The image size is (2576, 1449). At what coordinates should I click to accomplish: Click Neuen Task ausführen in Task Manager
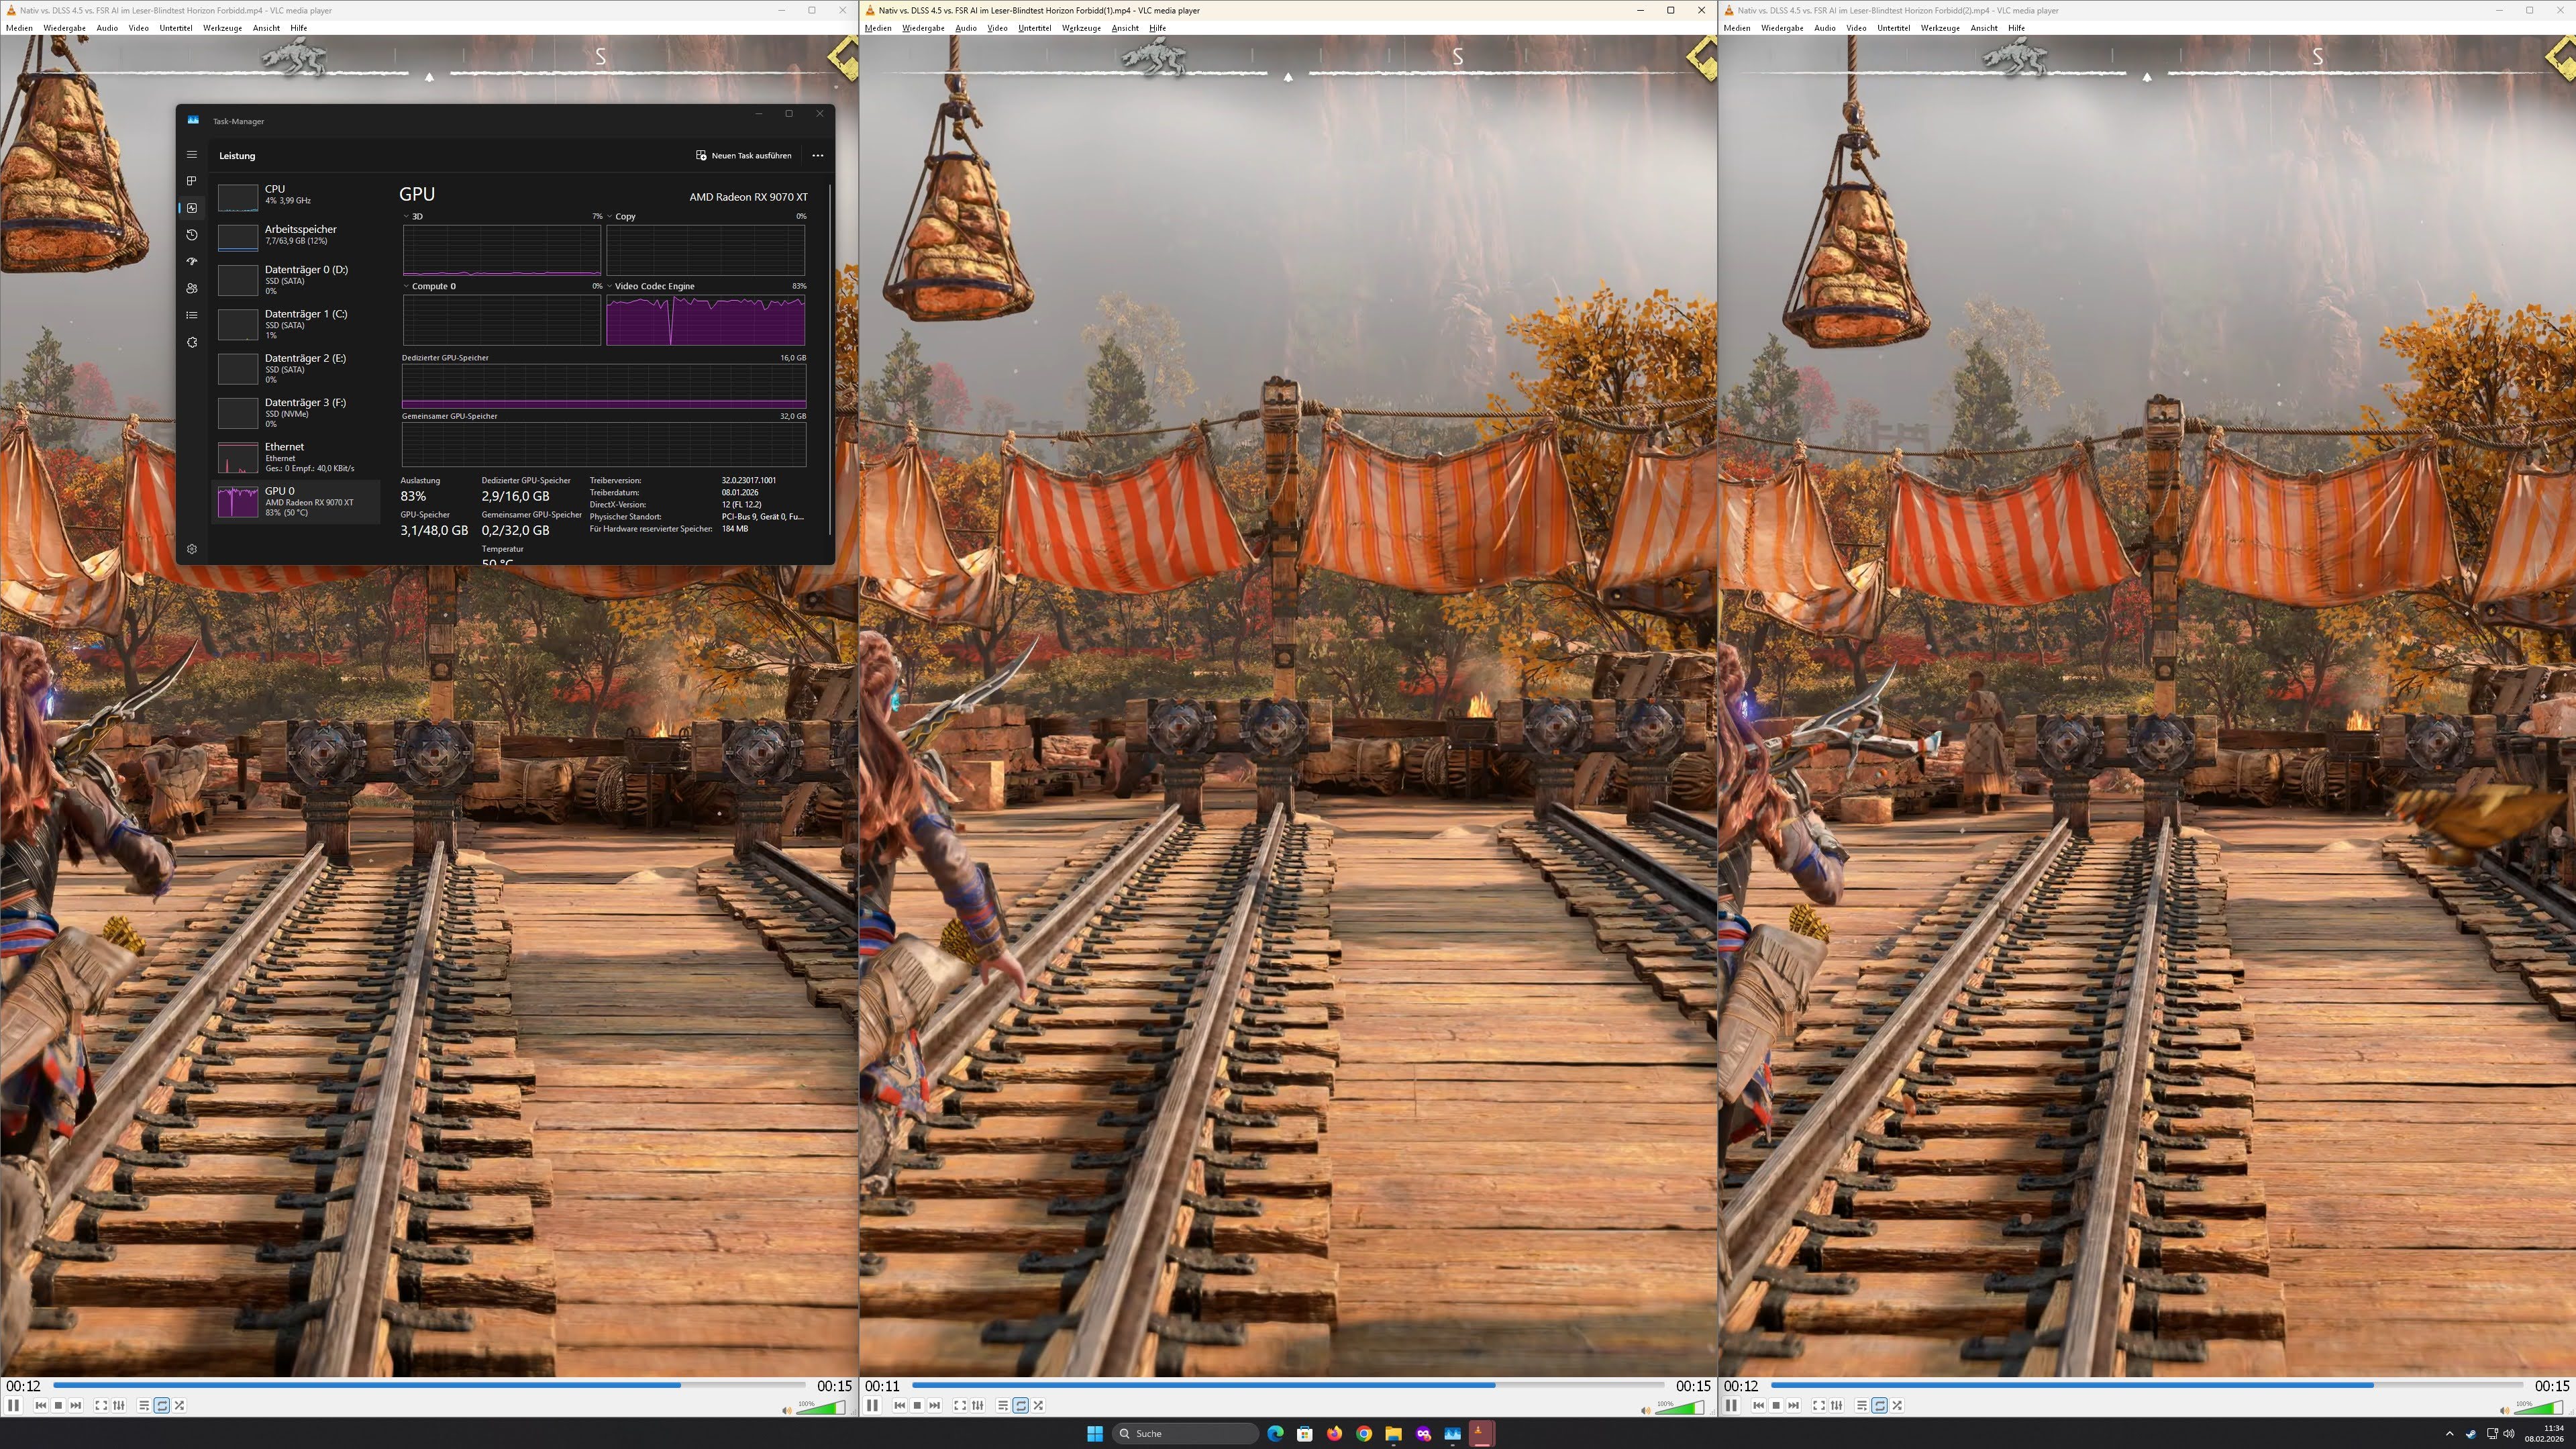pyautogui.click(x=745, y=156)
